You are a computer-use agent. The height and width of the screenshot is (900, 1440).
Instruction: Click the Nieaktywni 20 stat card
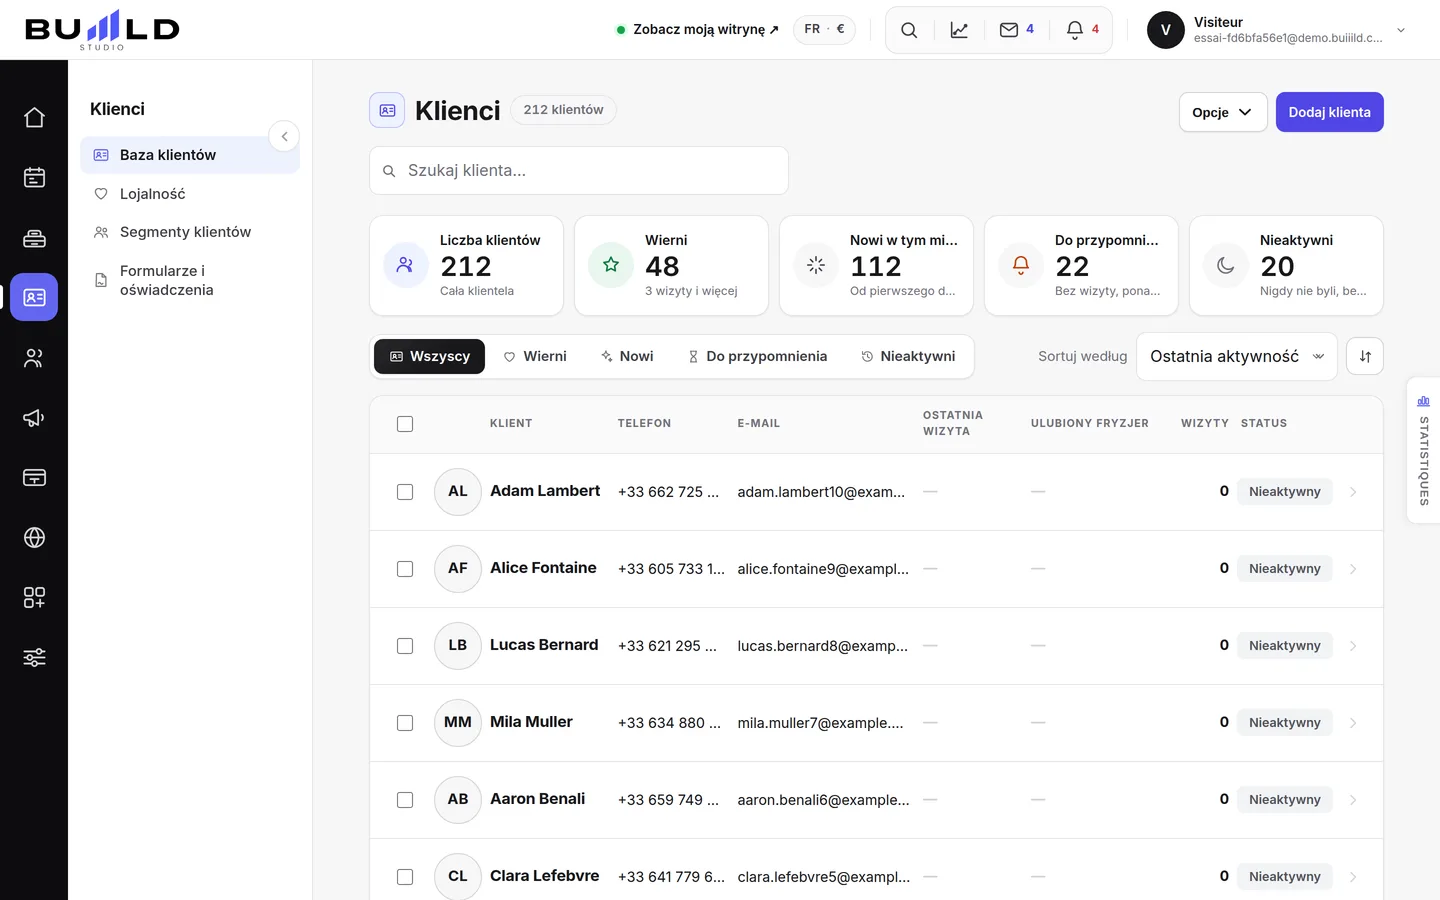(1286, 266)
